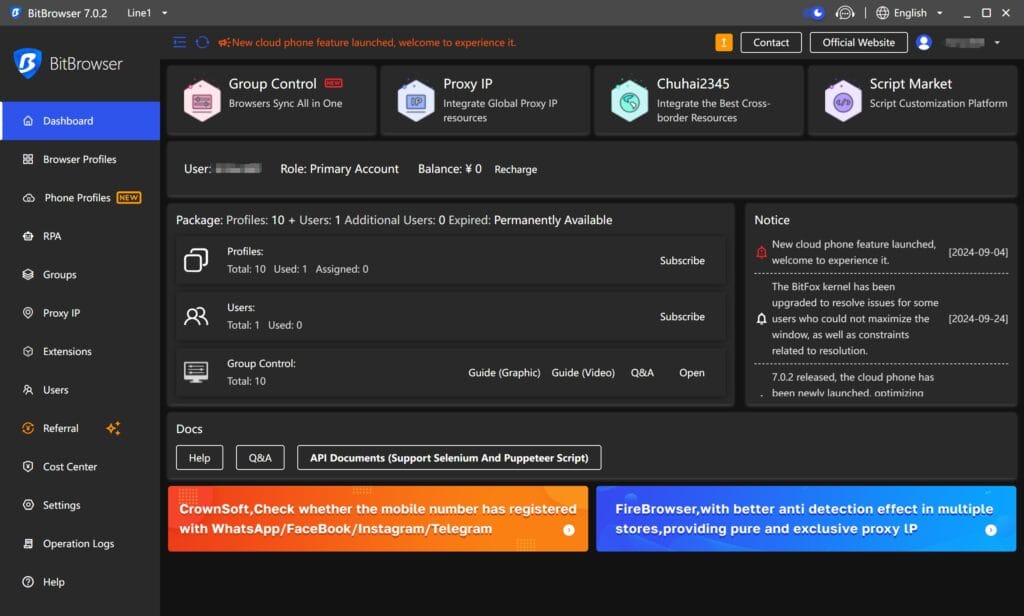
Task: Click the Proxy IP hexagon card icon
Action: pos(416,101)
